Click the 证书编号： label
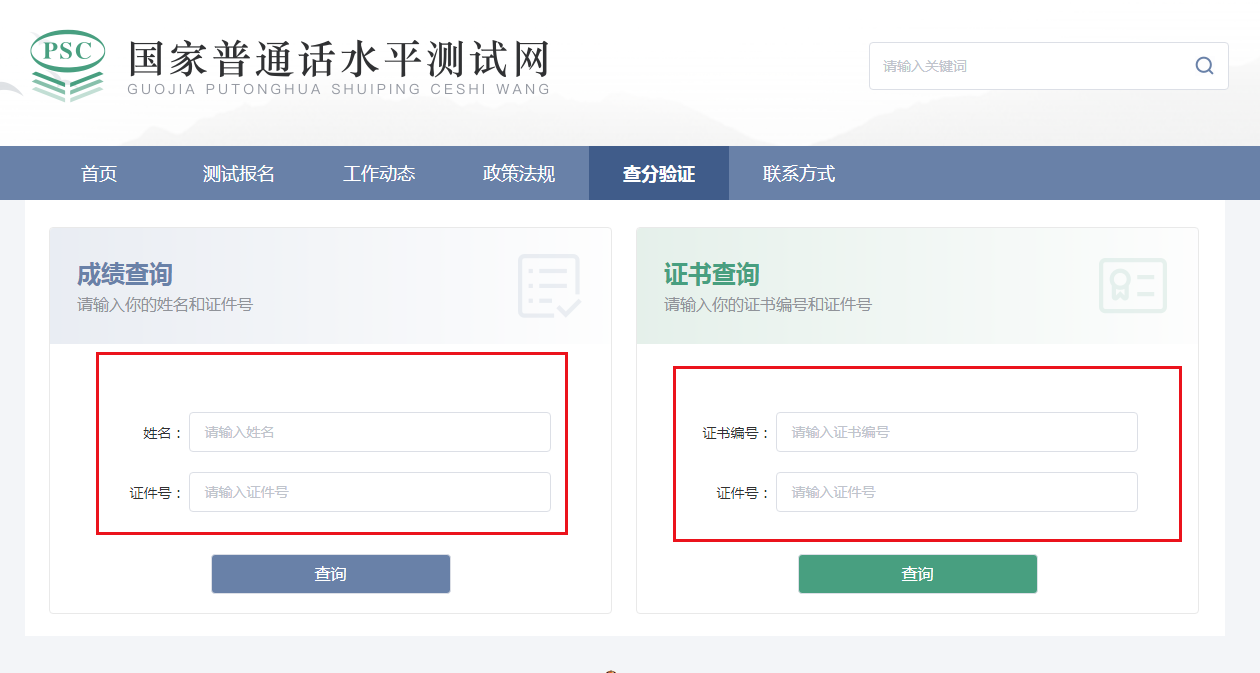The image size is (1260, 673). click(x=737, y=433)
